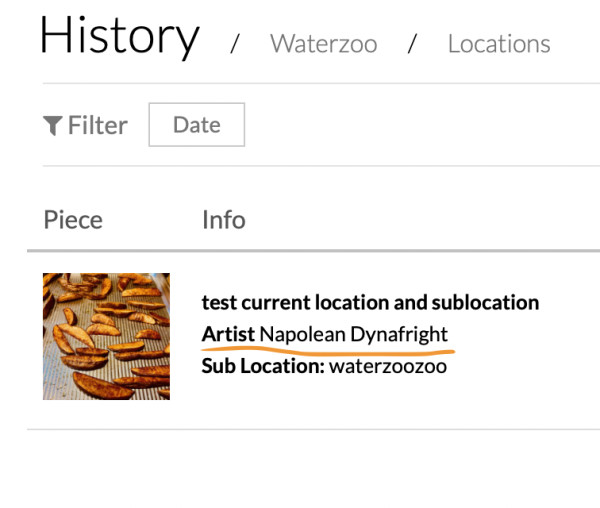Click the artist surname 'Dynafright'
The image size is (600, 508).
tap(399, 334)
